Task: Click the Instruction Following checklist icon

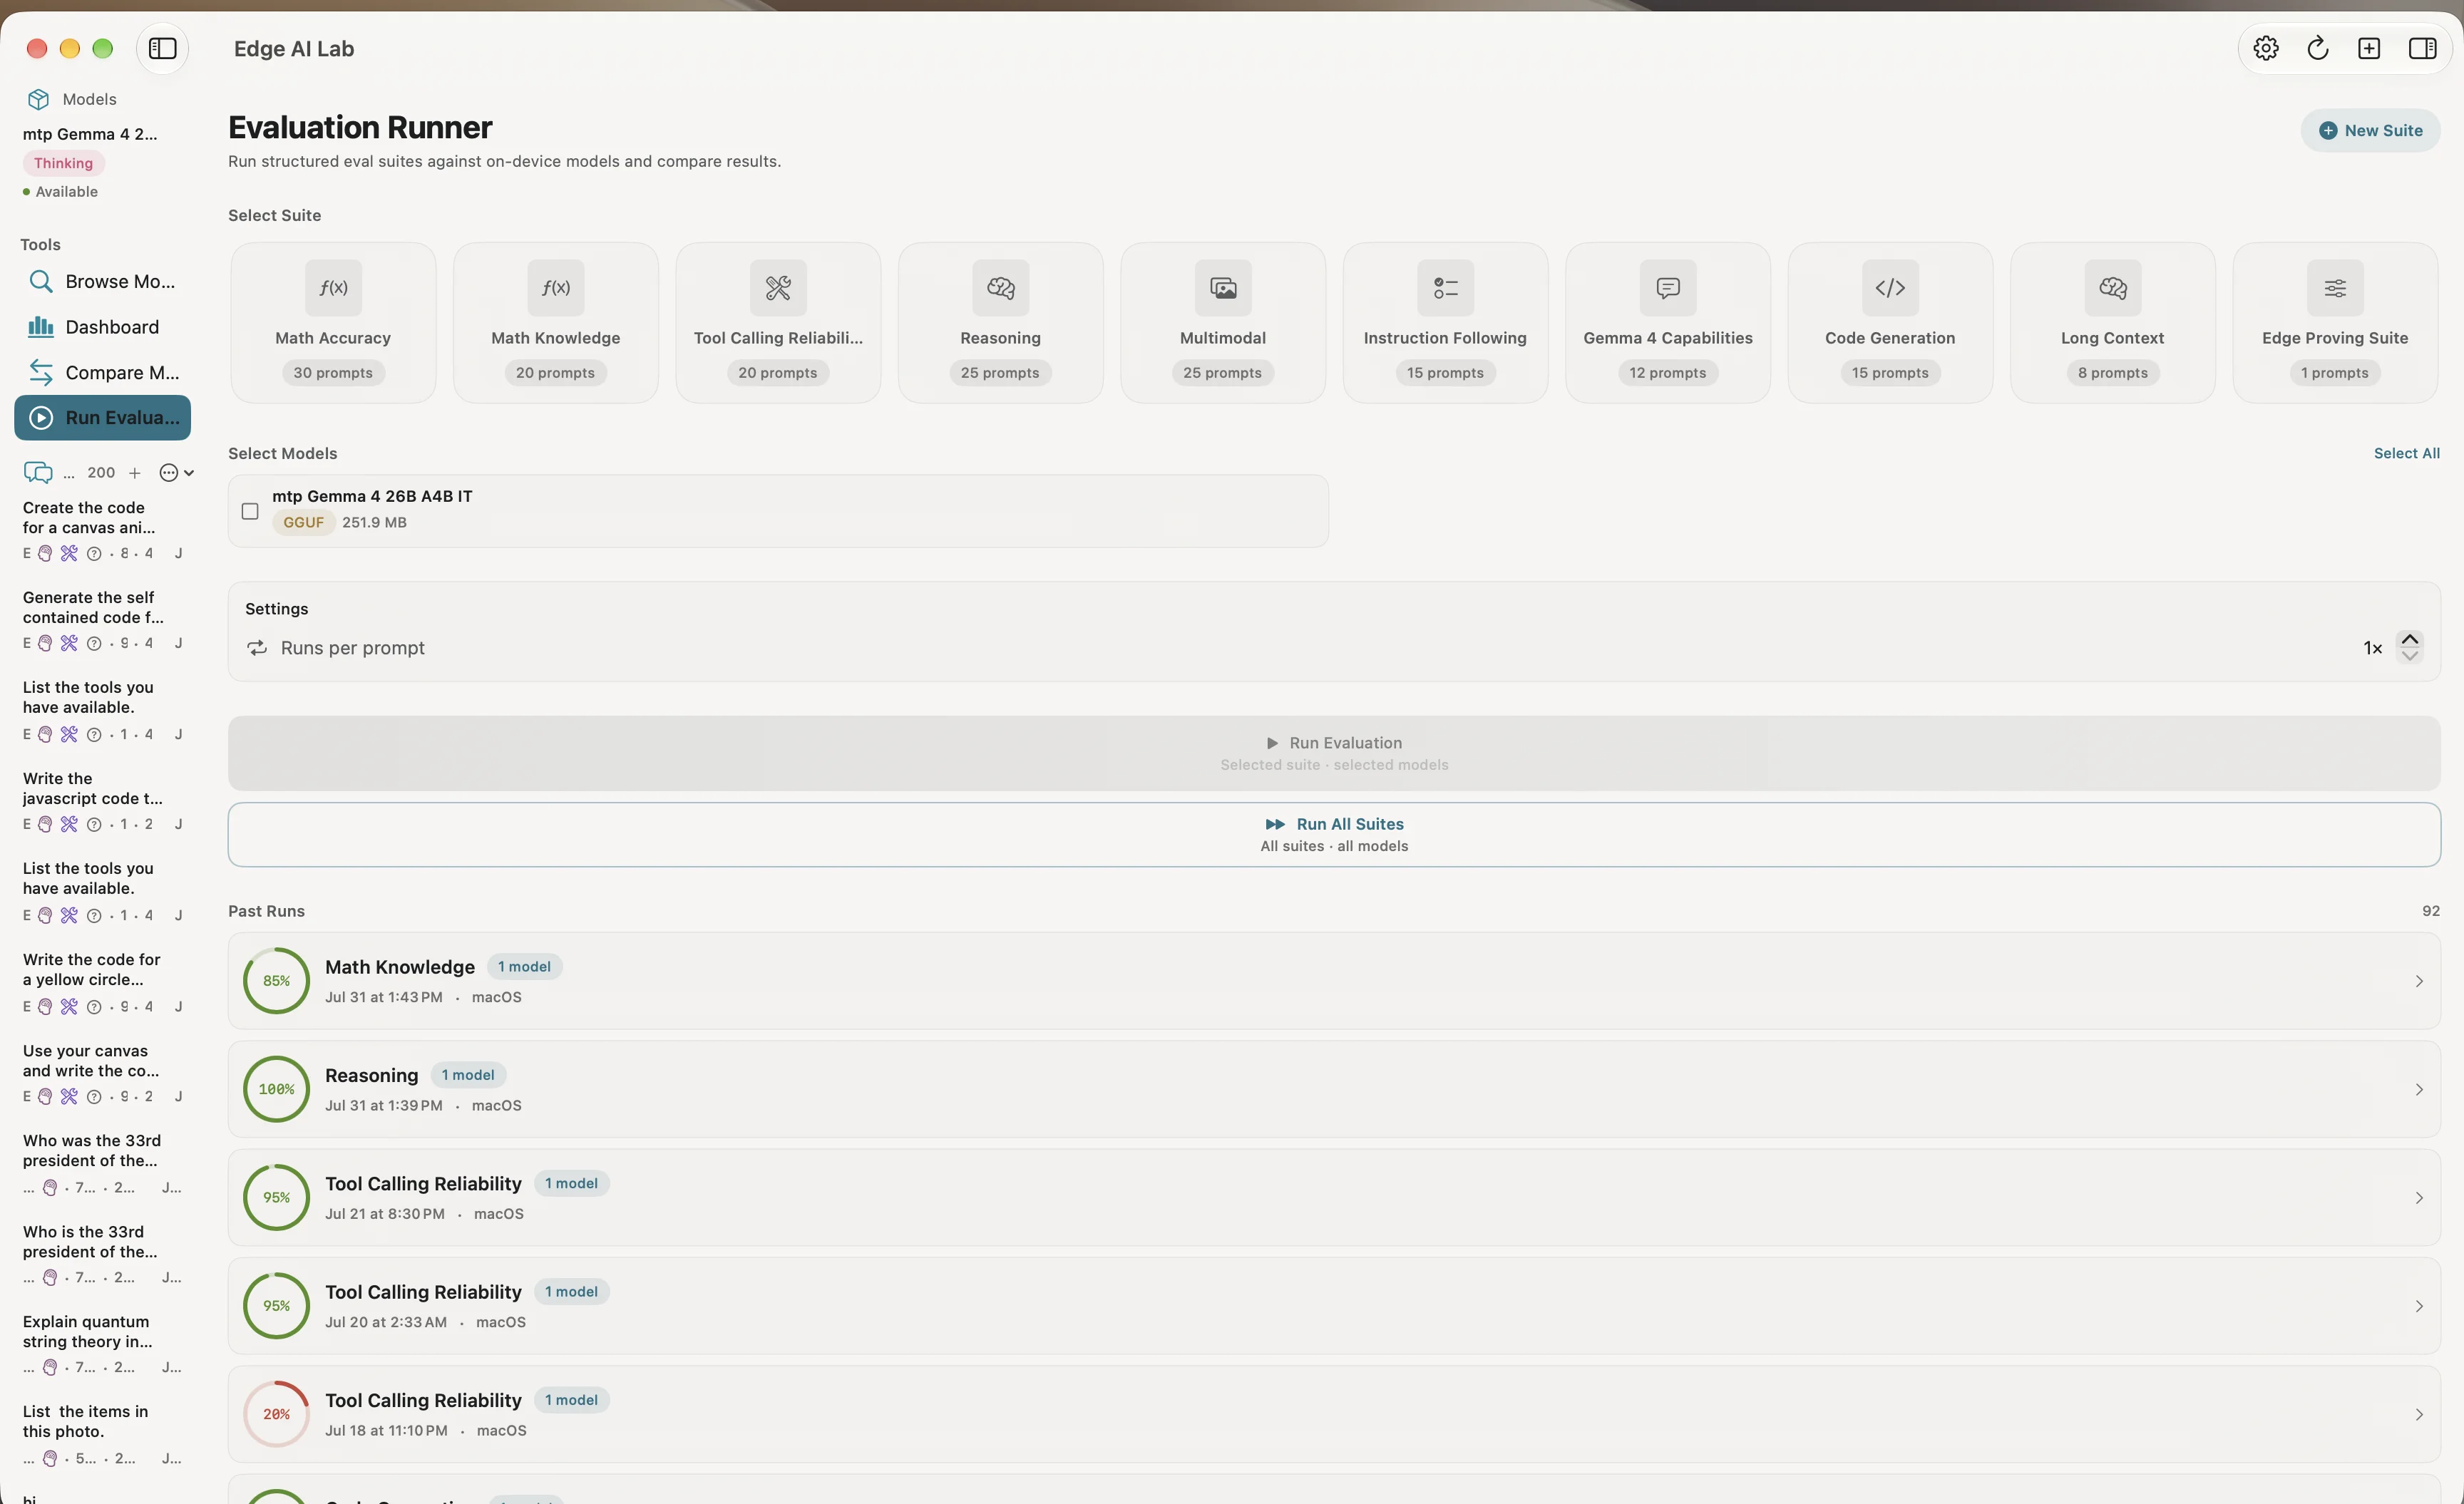Action: coord(1445,288)
